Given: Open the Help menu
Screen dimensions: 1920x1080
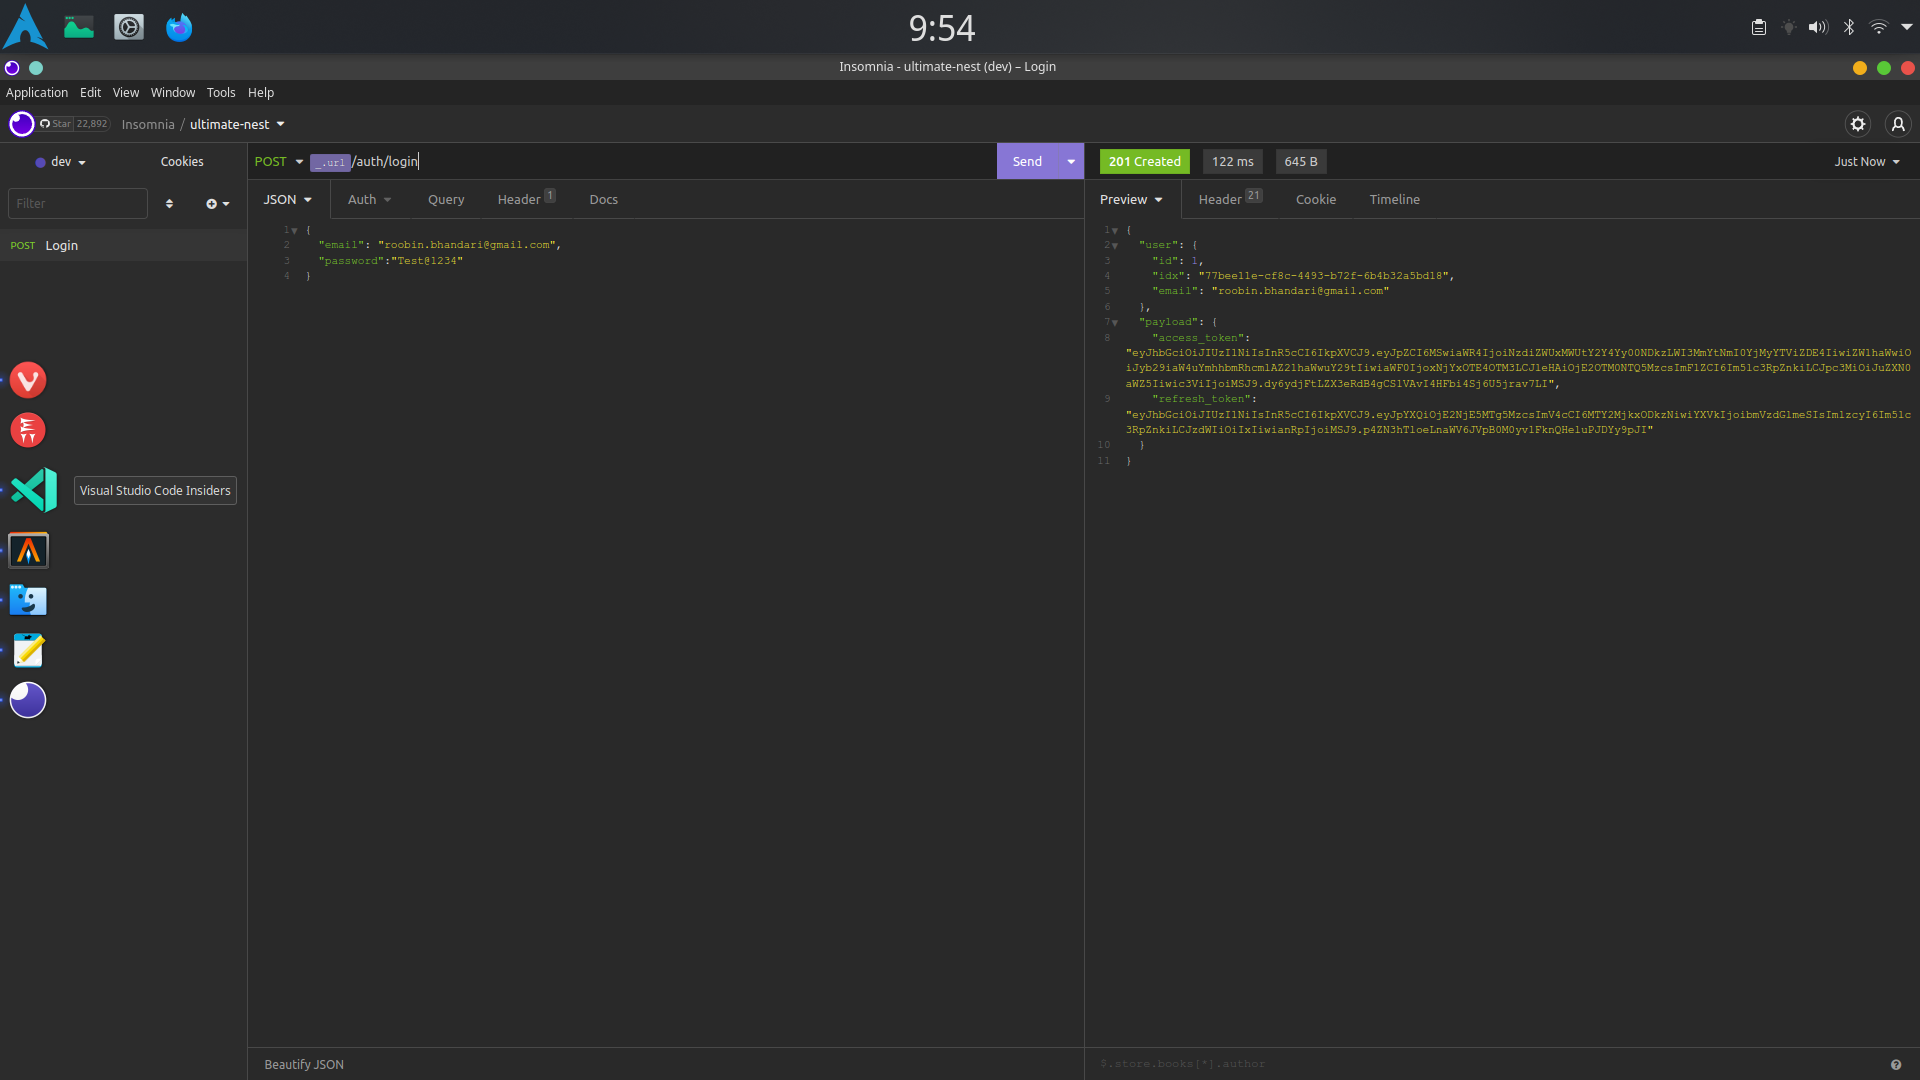Looking at the screenshot, I should tap(261, 92).
